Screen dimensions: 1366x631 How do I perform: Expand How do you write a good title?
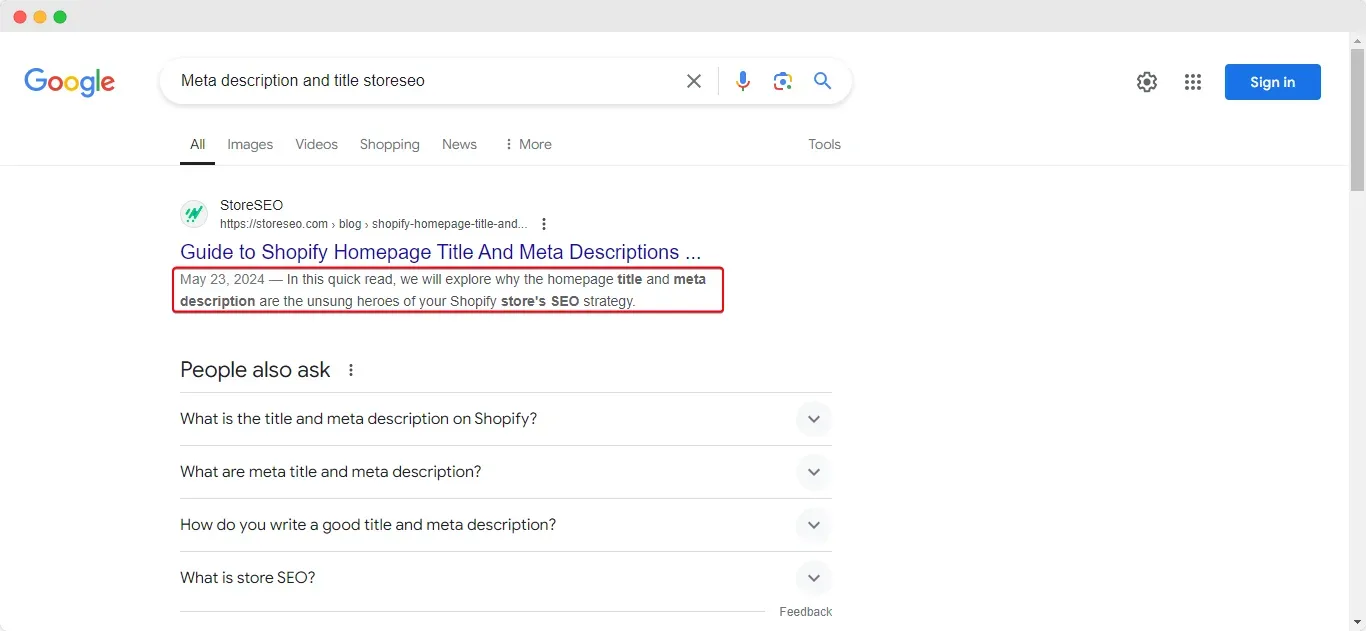tap(506, 525)
